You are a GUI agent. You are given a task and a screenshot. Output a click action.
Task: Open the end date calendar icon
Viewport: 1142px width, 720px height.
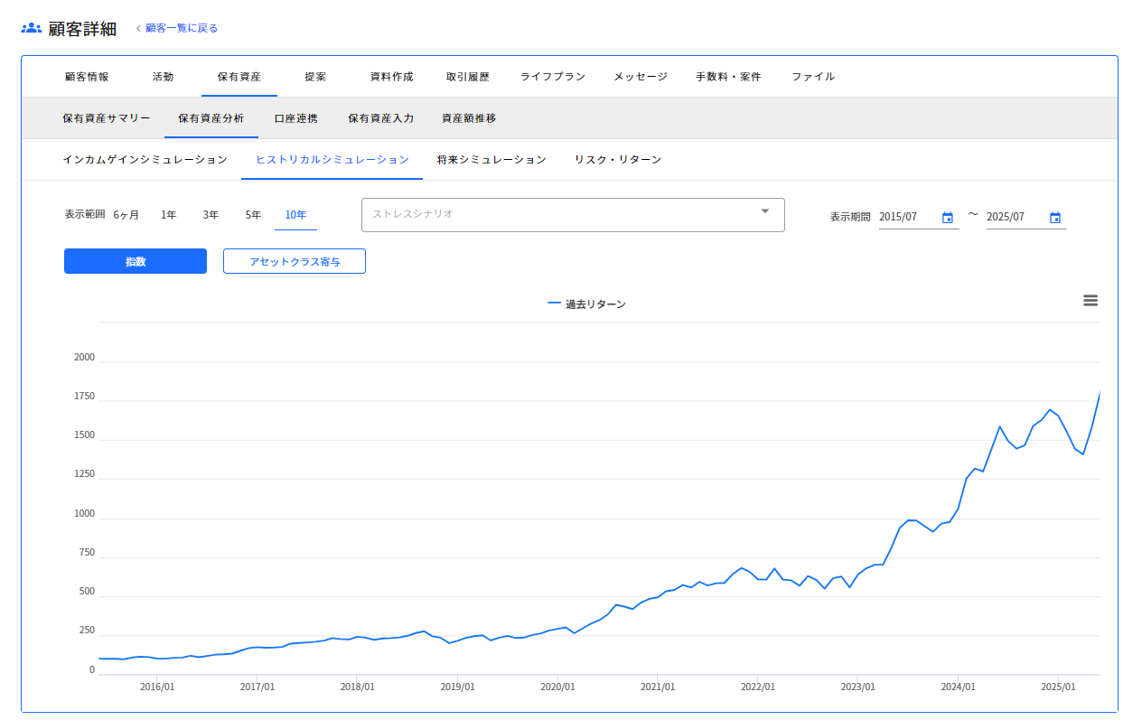click(x=1055, y=218)
